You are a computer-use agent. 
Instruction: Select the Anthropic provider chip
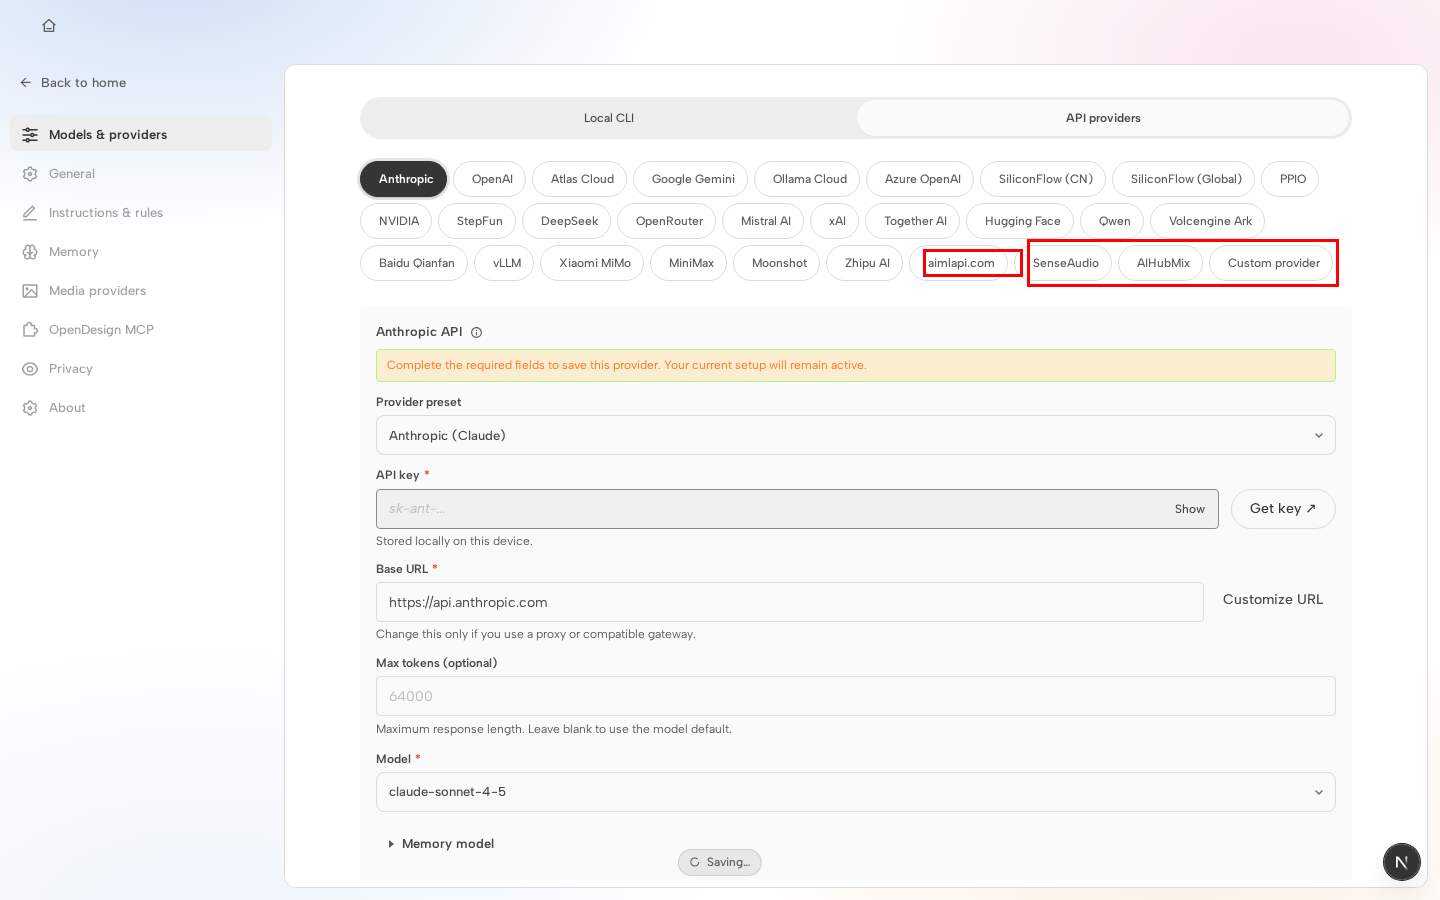(x=404, y=179)
